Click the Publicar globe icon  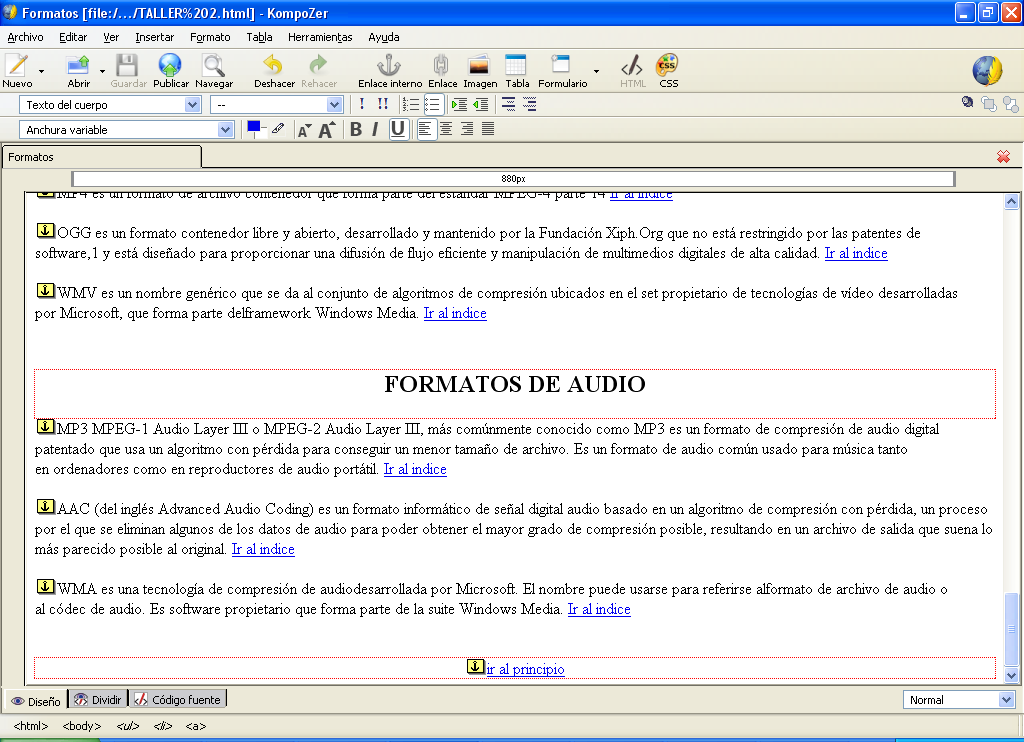(x=170, y=65)
